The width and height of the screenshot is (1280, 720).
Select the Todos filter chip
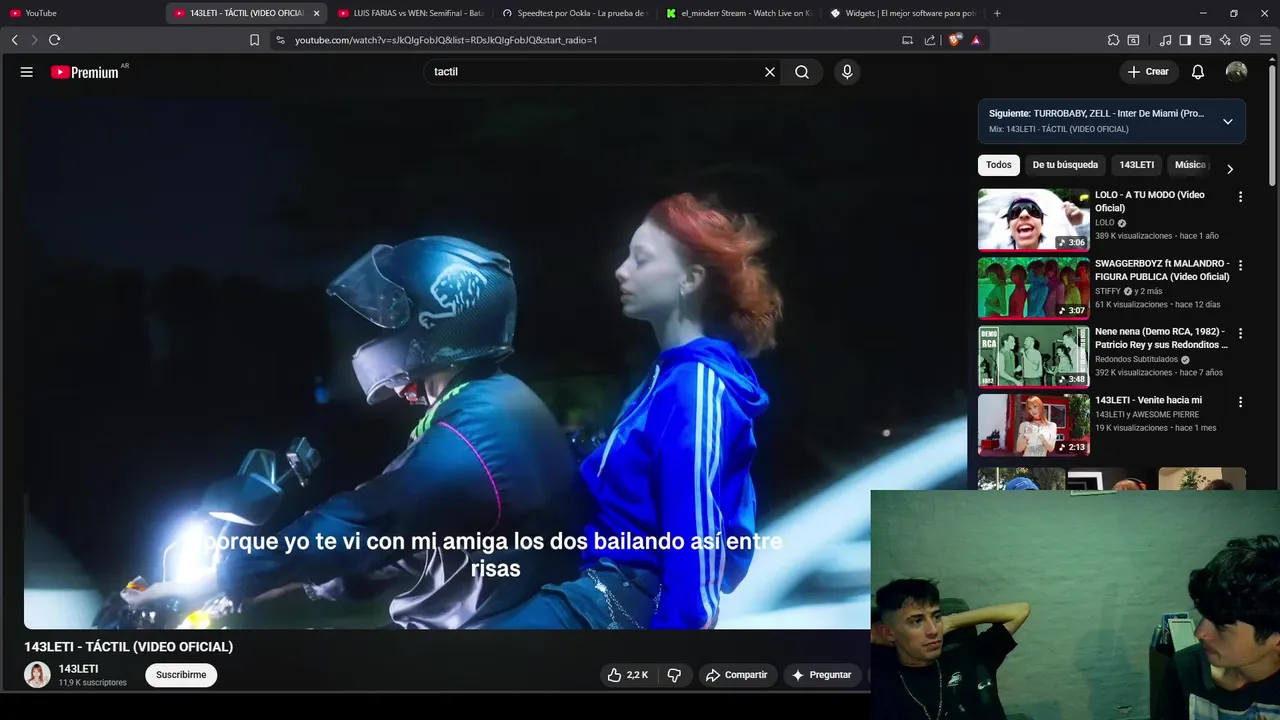(x=999, y=165)
